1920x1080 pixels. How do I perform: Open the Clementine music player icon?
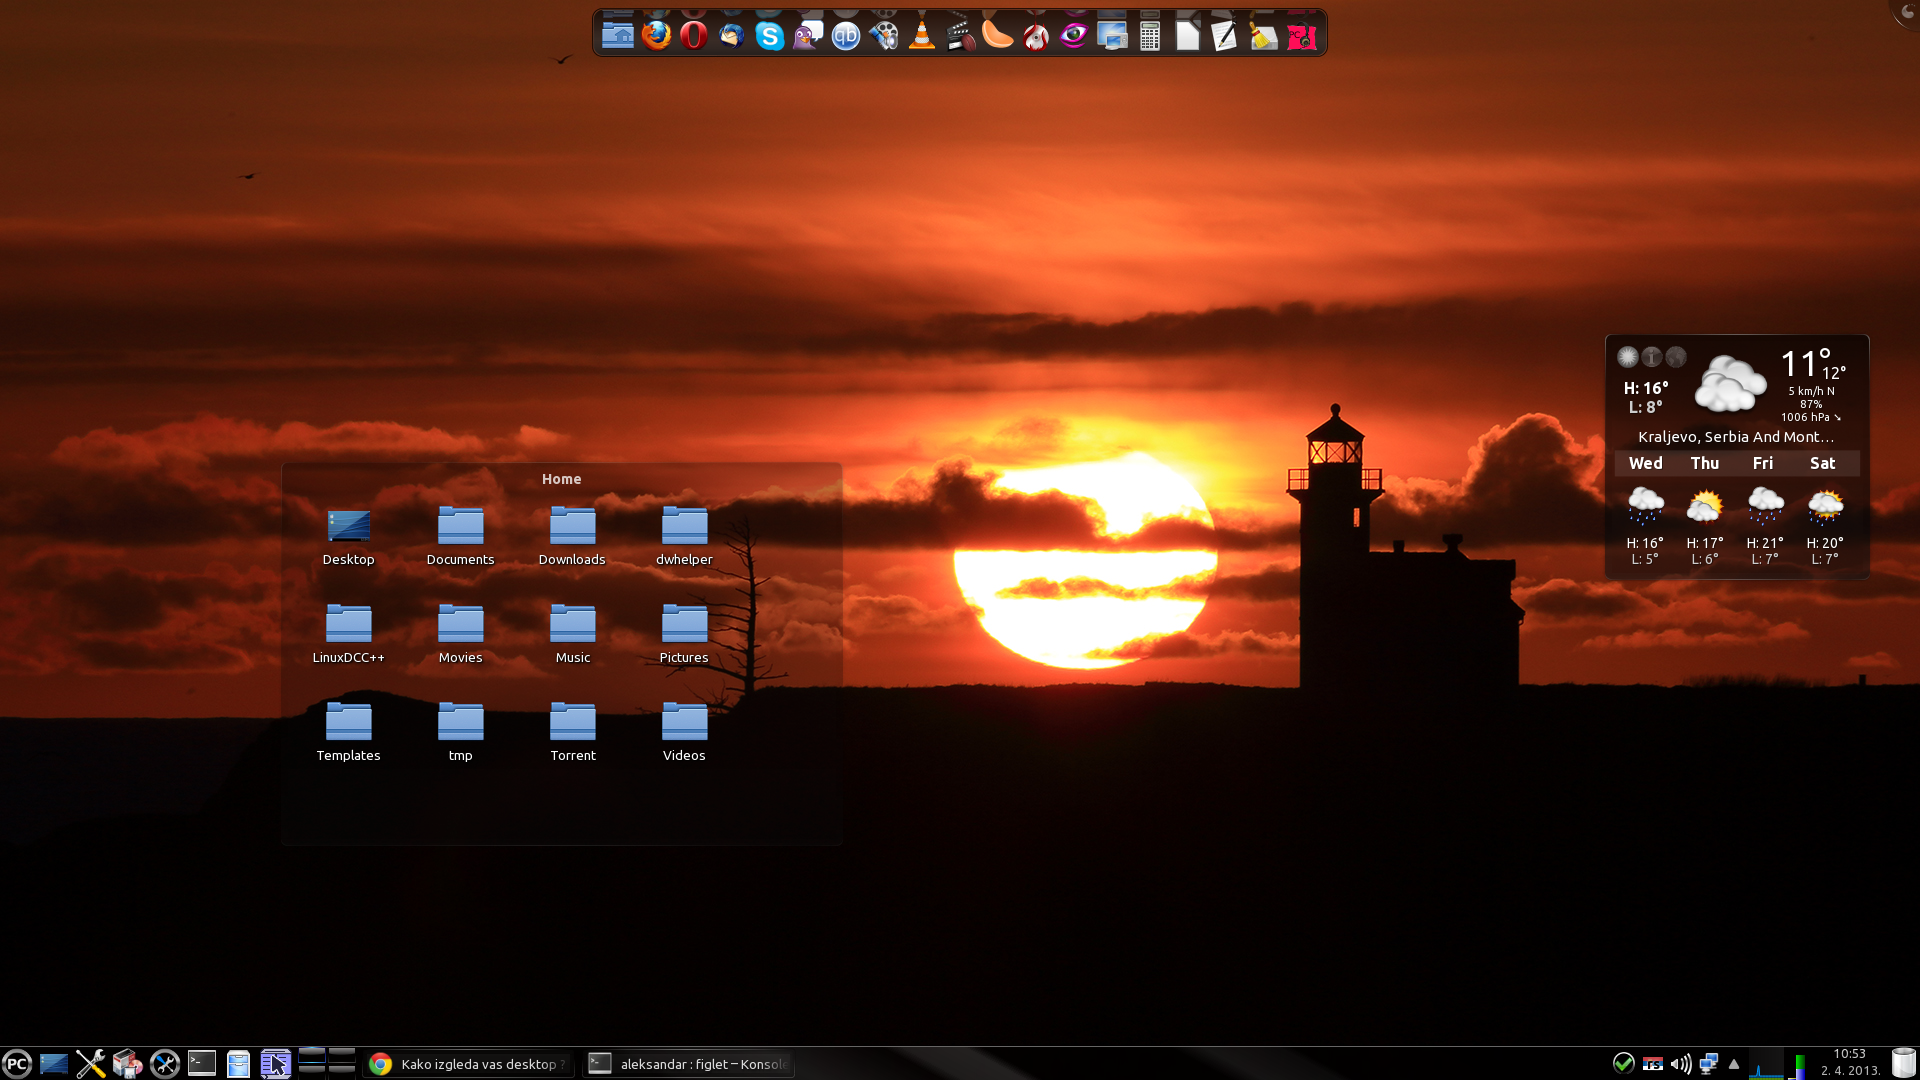pos(997,36)
